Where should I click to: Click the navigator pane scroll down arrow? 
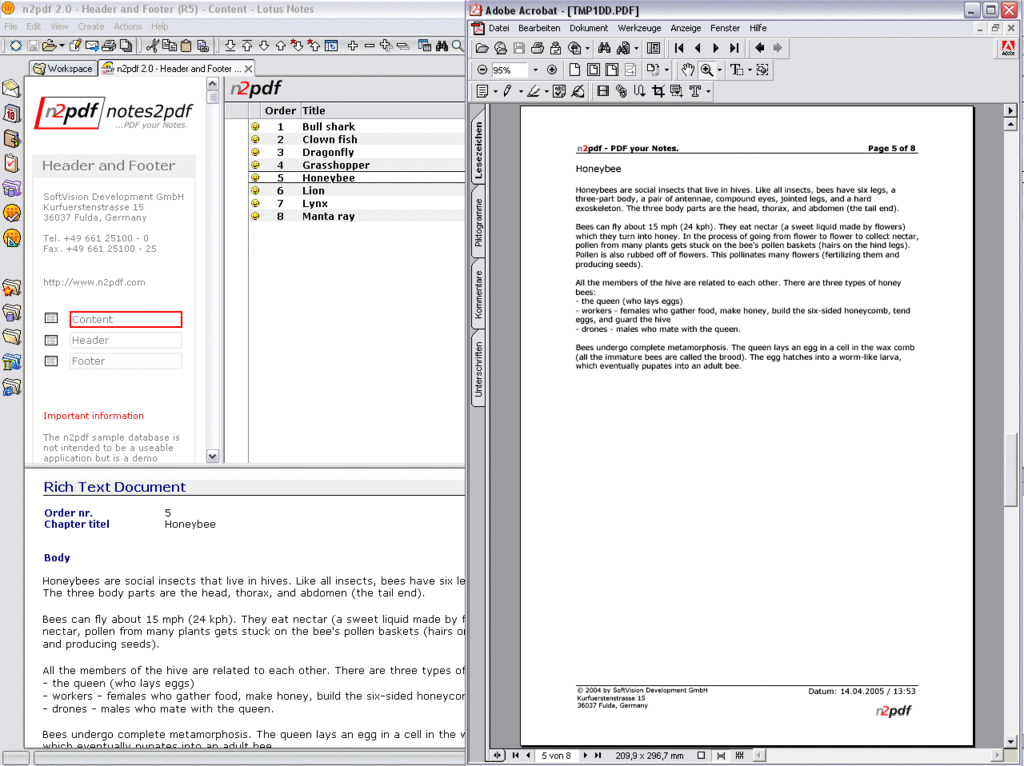click(212, 456)
